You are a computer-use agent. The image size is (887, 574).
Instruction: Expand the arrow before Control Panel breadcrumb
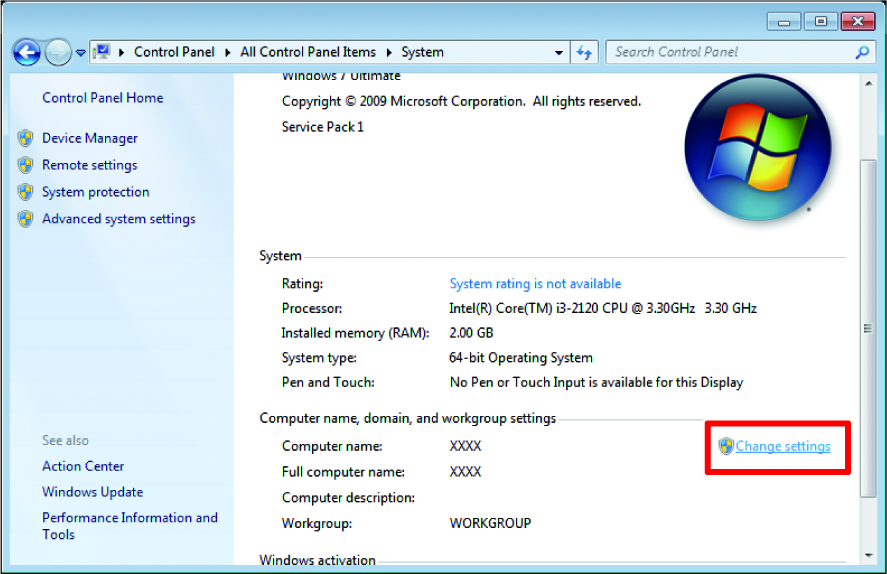pyautogui.click(x=121, y=53)
